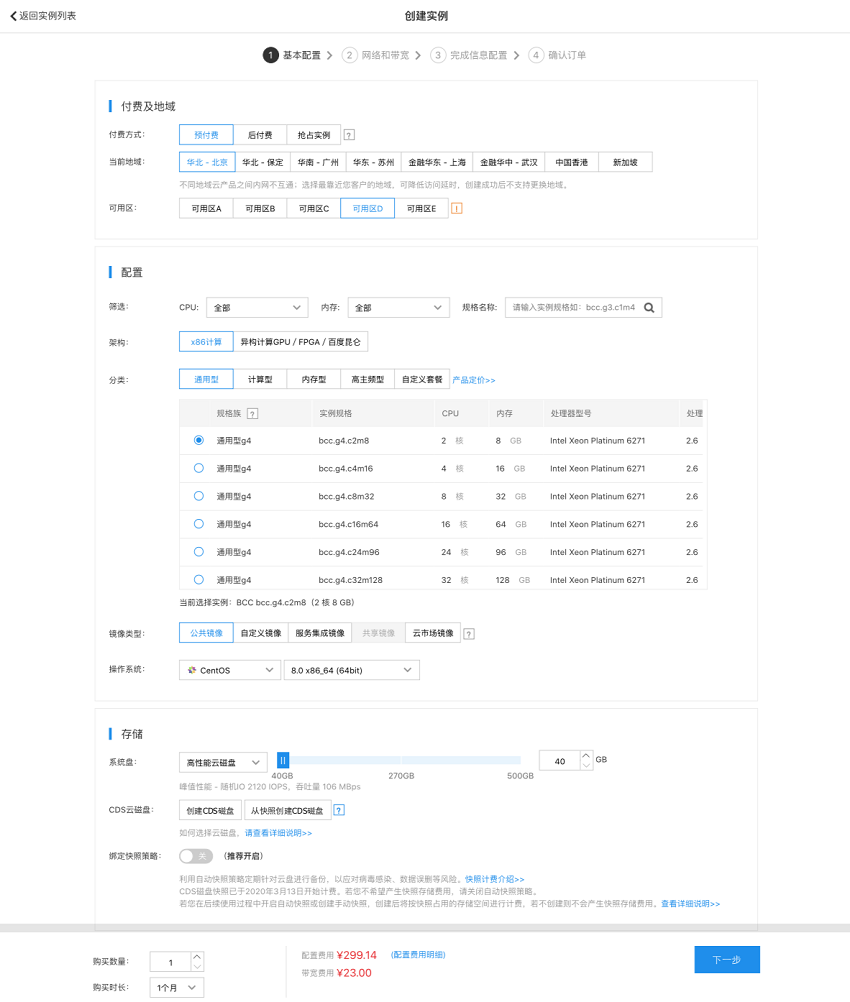
Task: Select region 华南 - 广州
Action: click(x=318, y=162)
